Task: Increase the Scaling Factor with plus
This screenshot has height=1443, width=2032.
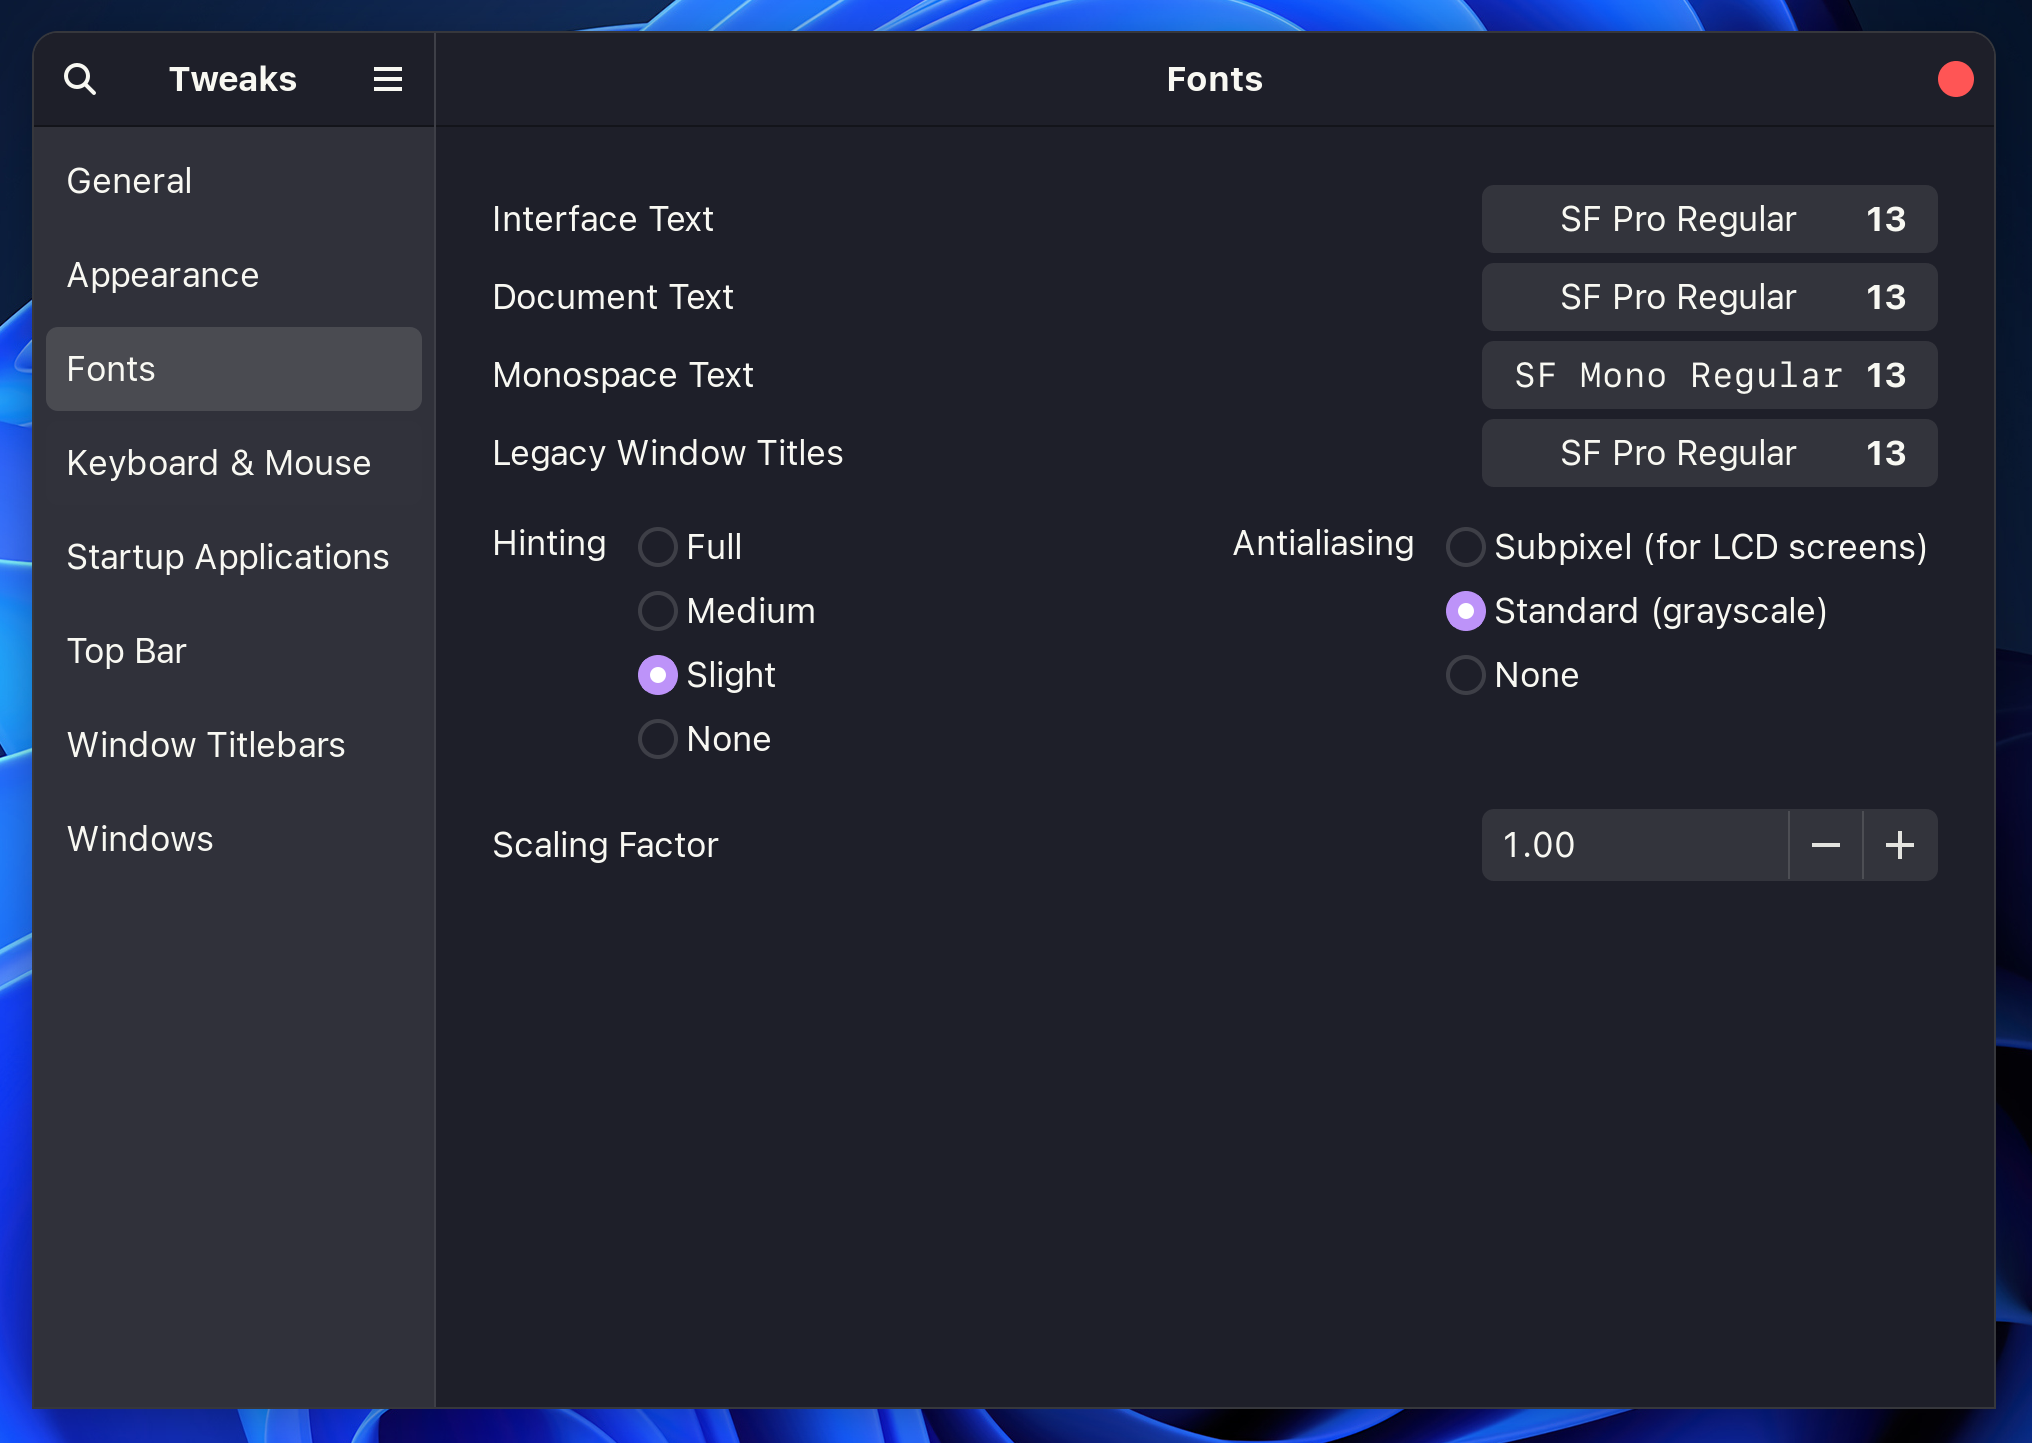Action: pyautogui.click(x=1899, y=845)
